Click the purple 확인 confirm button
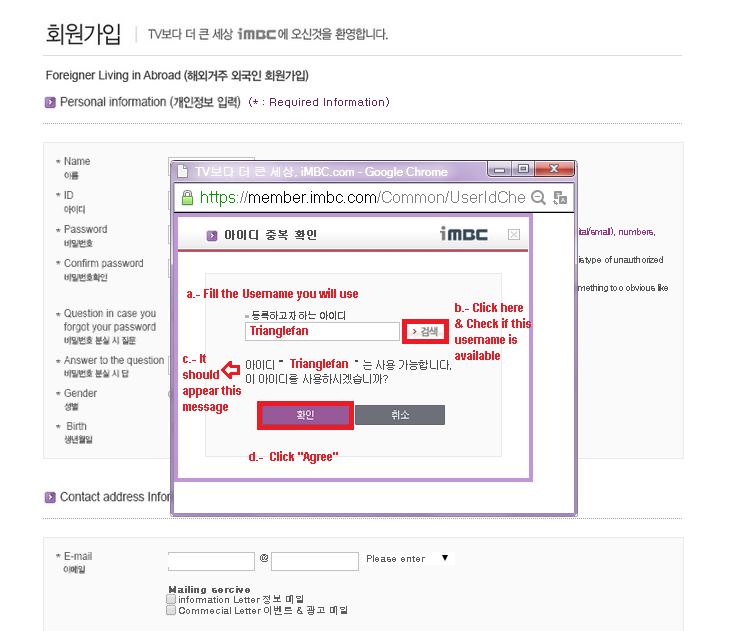Screen dimensions: 732x631 305,415
